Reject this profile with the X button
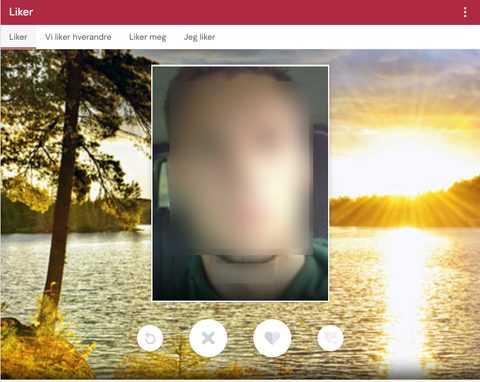This screenshot has width=480, height=382. coord(208,338)
